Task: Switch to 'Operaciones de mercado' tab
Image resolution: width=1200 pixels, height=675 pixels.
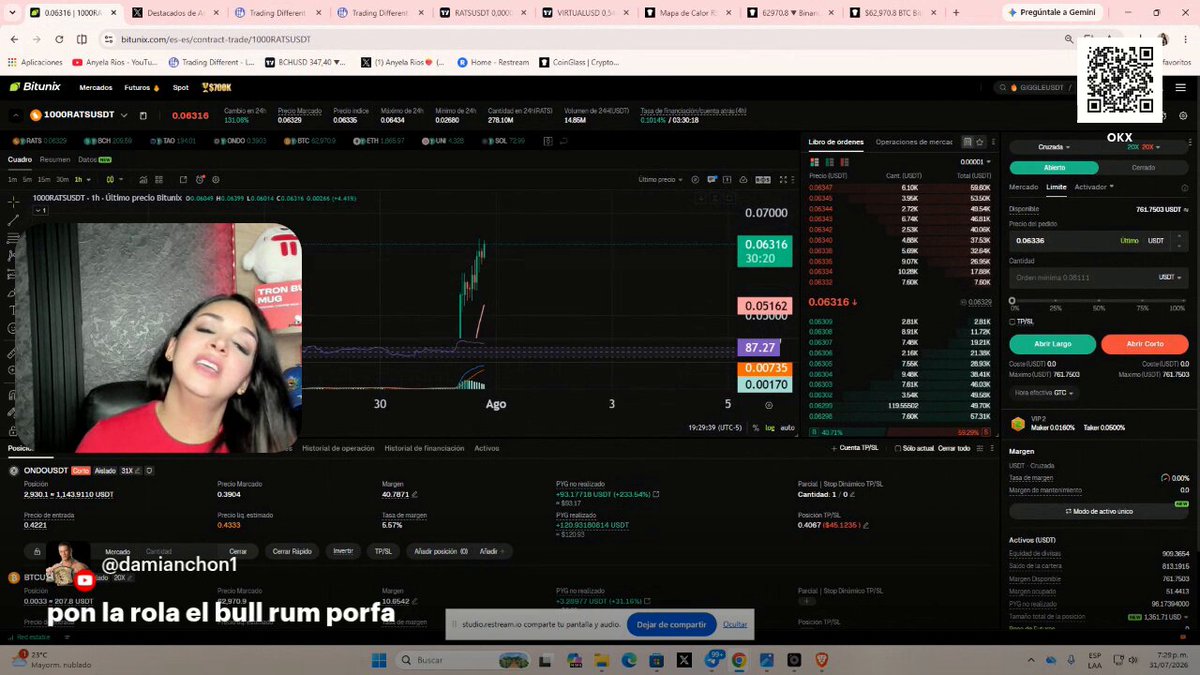Action: click(914, 142)
